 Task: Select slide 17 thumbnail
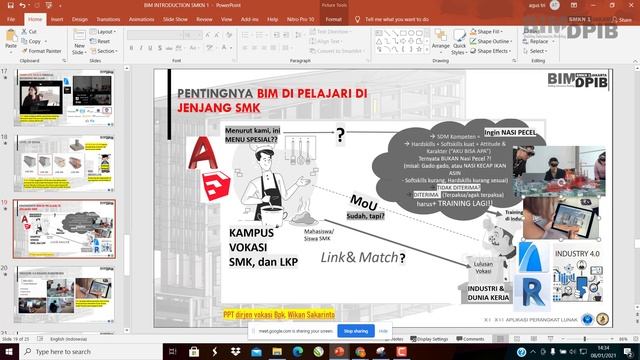[x=65, y=98]
